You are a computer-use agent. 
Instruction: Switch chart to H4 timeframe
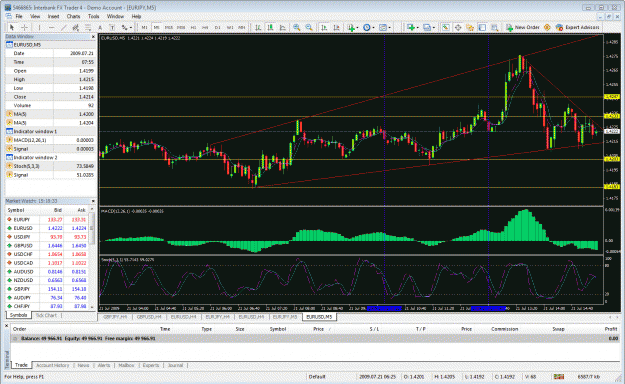(x=205, y=27)
